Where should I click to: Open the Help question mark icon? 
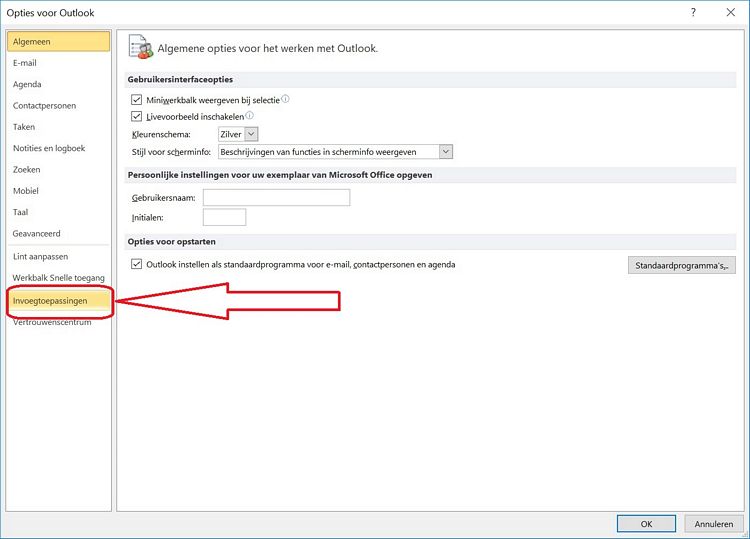[693, 12]
